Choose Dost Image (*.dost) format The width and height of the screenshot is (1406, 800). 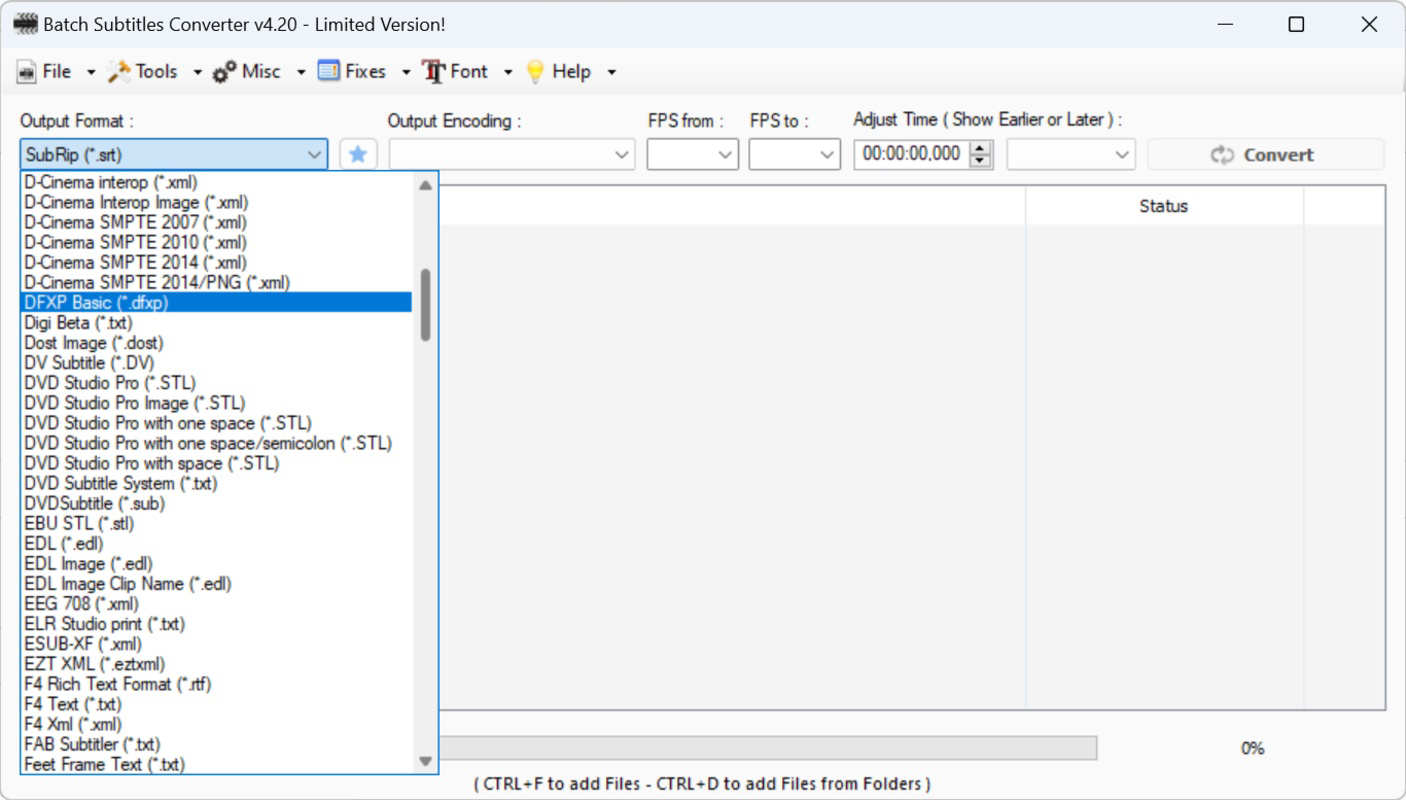pos(216,343)
